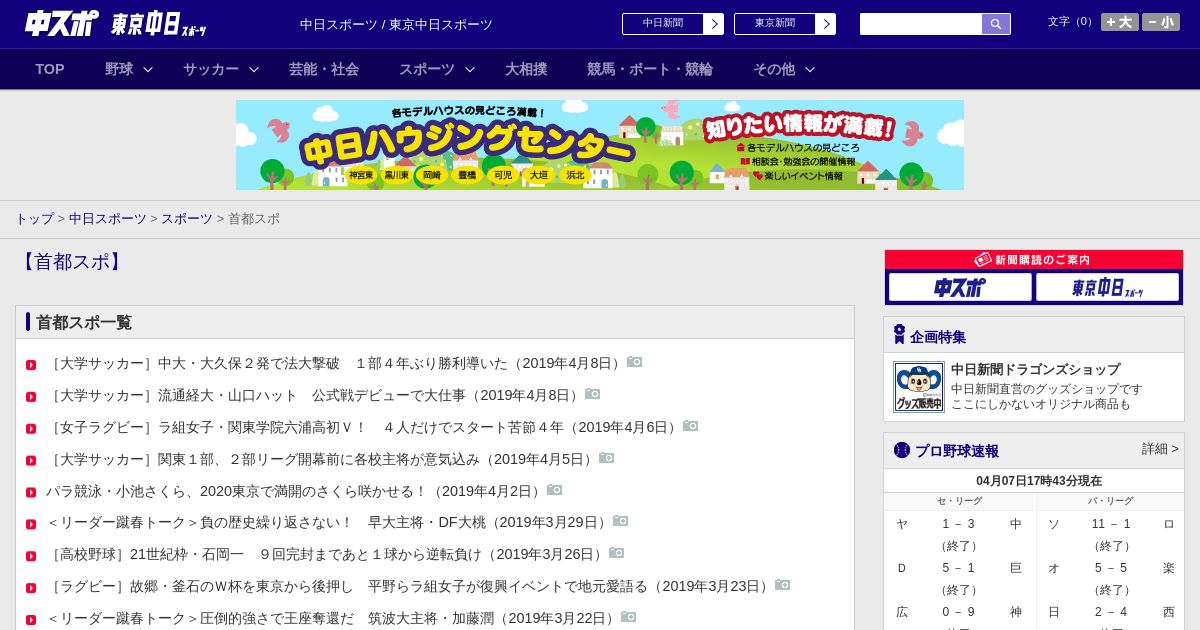Image resolution: width=1200 pixels, height=630 pixels.
Task: Expand the スポーツ menu dropdown
Action: (x=470, y=69)
